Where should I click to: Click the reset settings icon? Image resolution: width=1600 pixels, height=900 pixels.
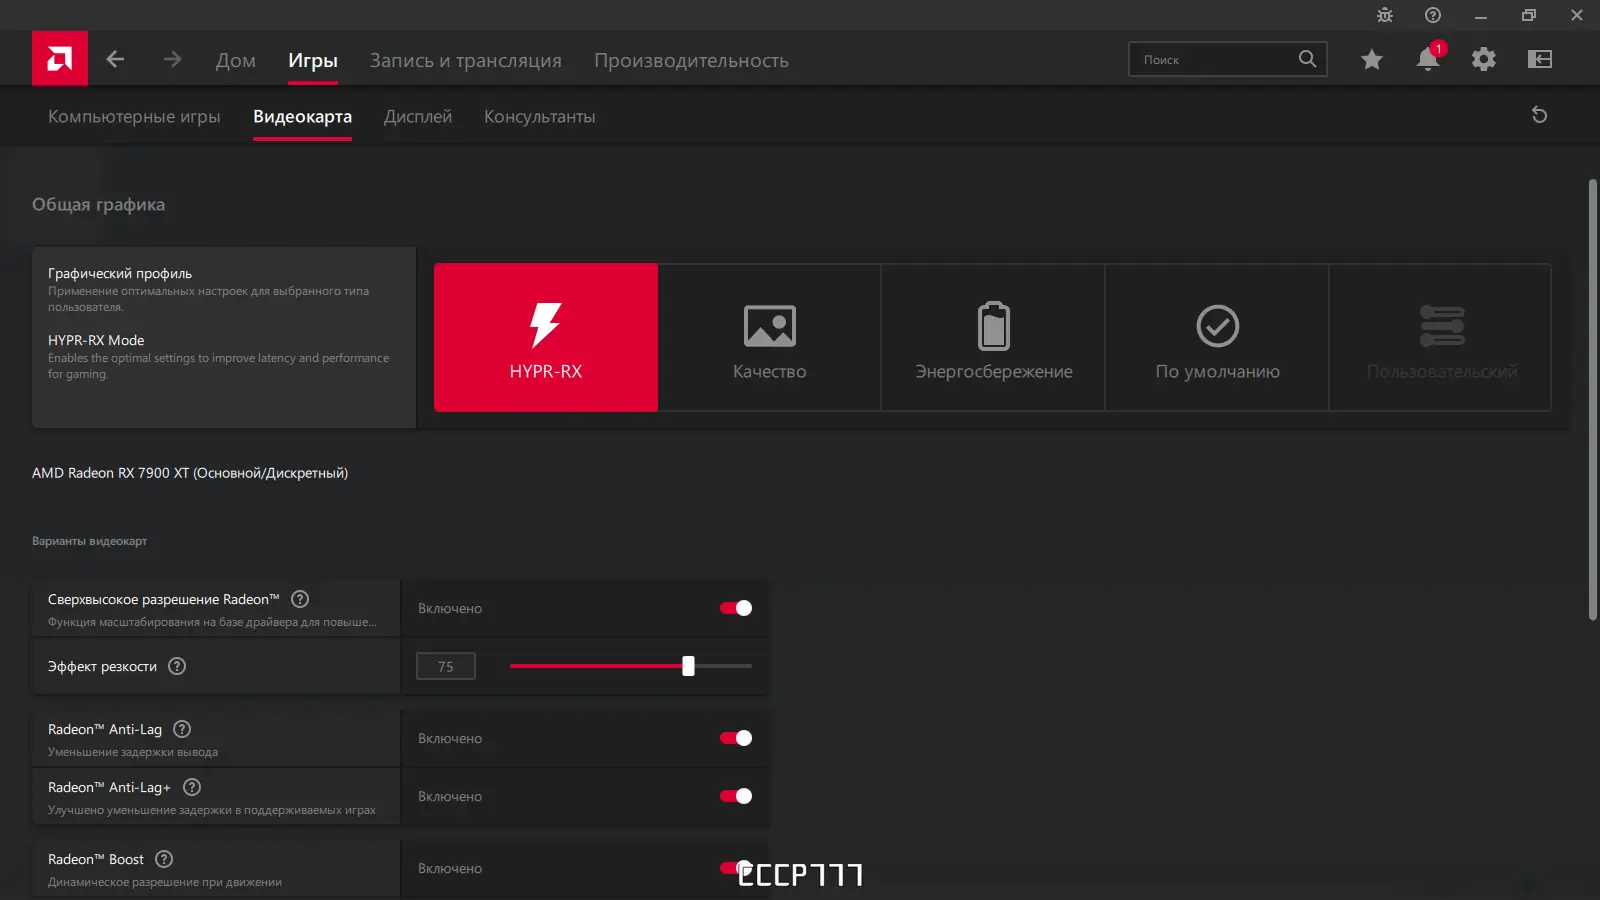[1538, 116]
